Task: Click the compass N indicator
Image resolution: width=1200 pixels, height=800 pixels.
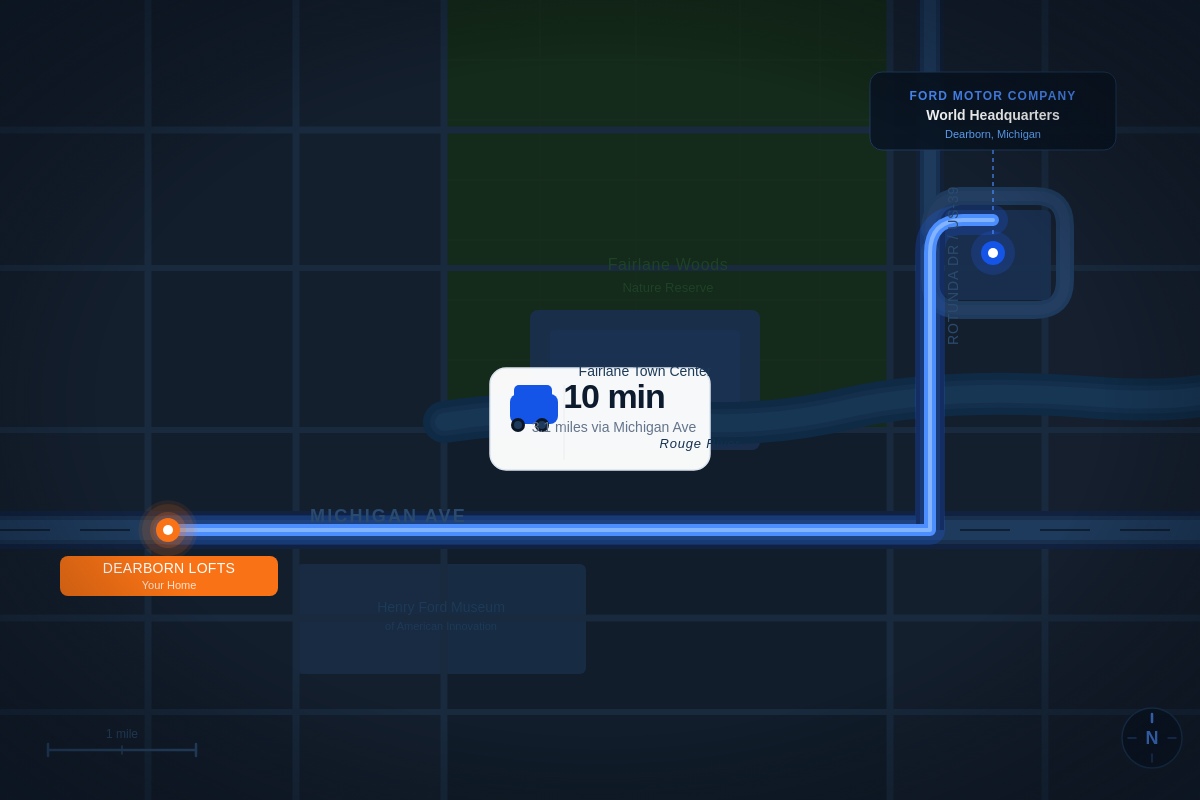Action: point(1152,738)
